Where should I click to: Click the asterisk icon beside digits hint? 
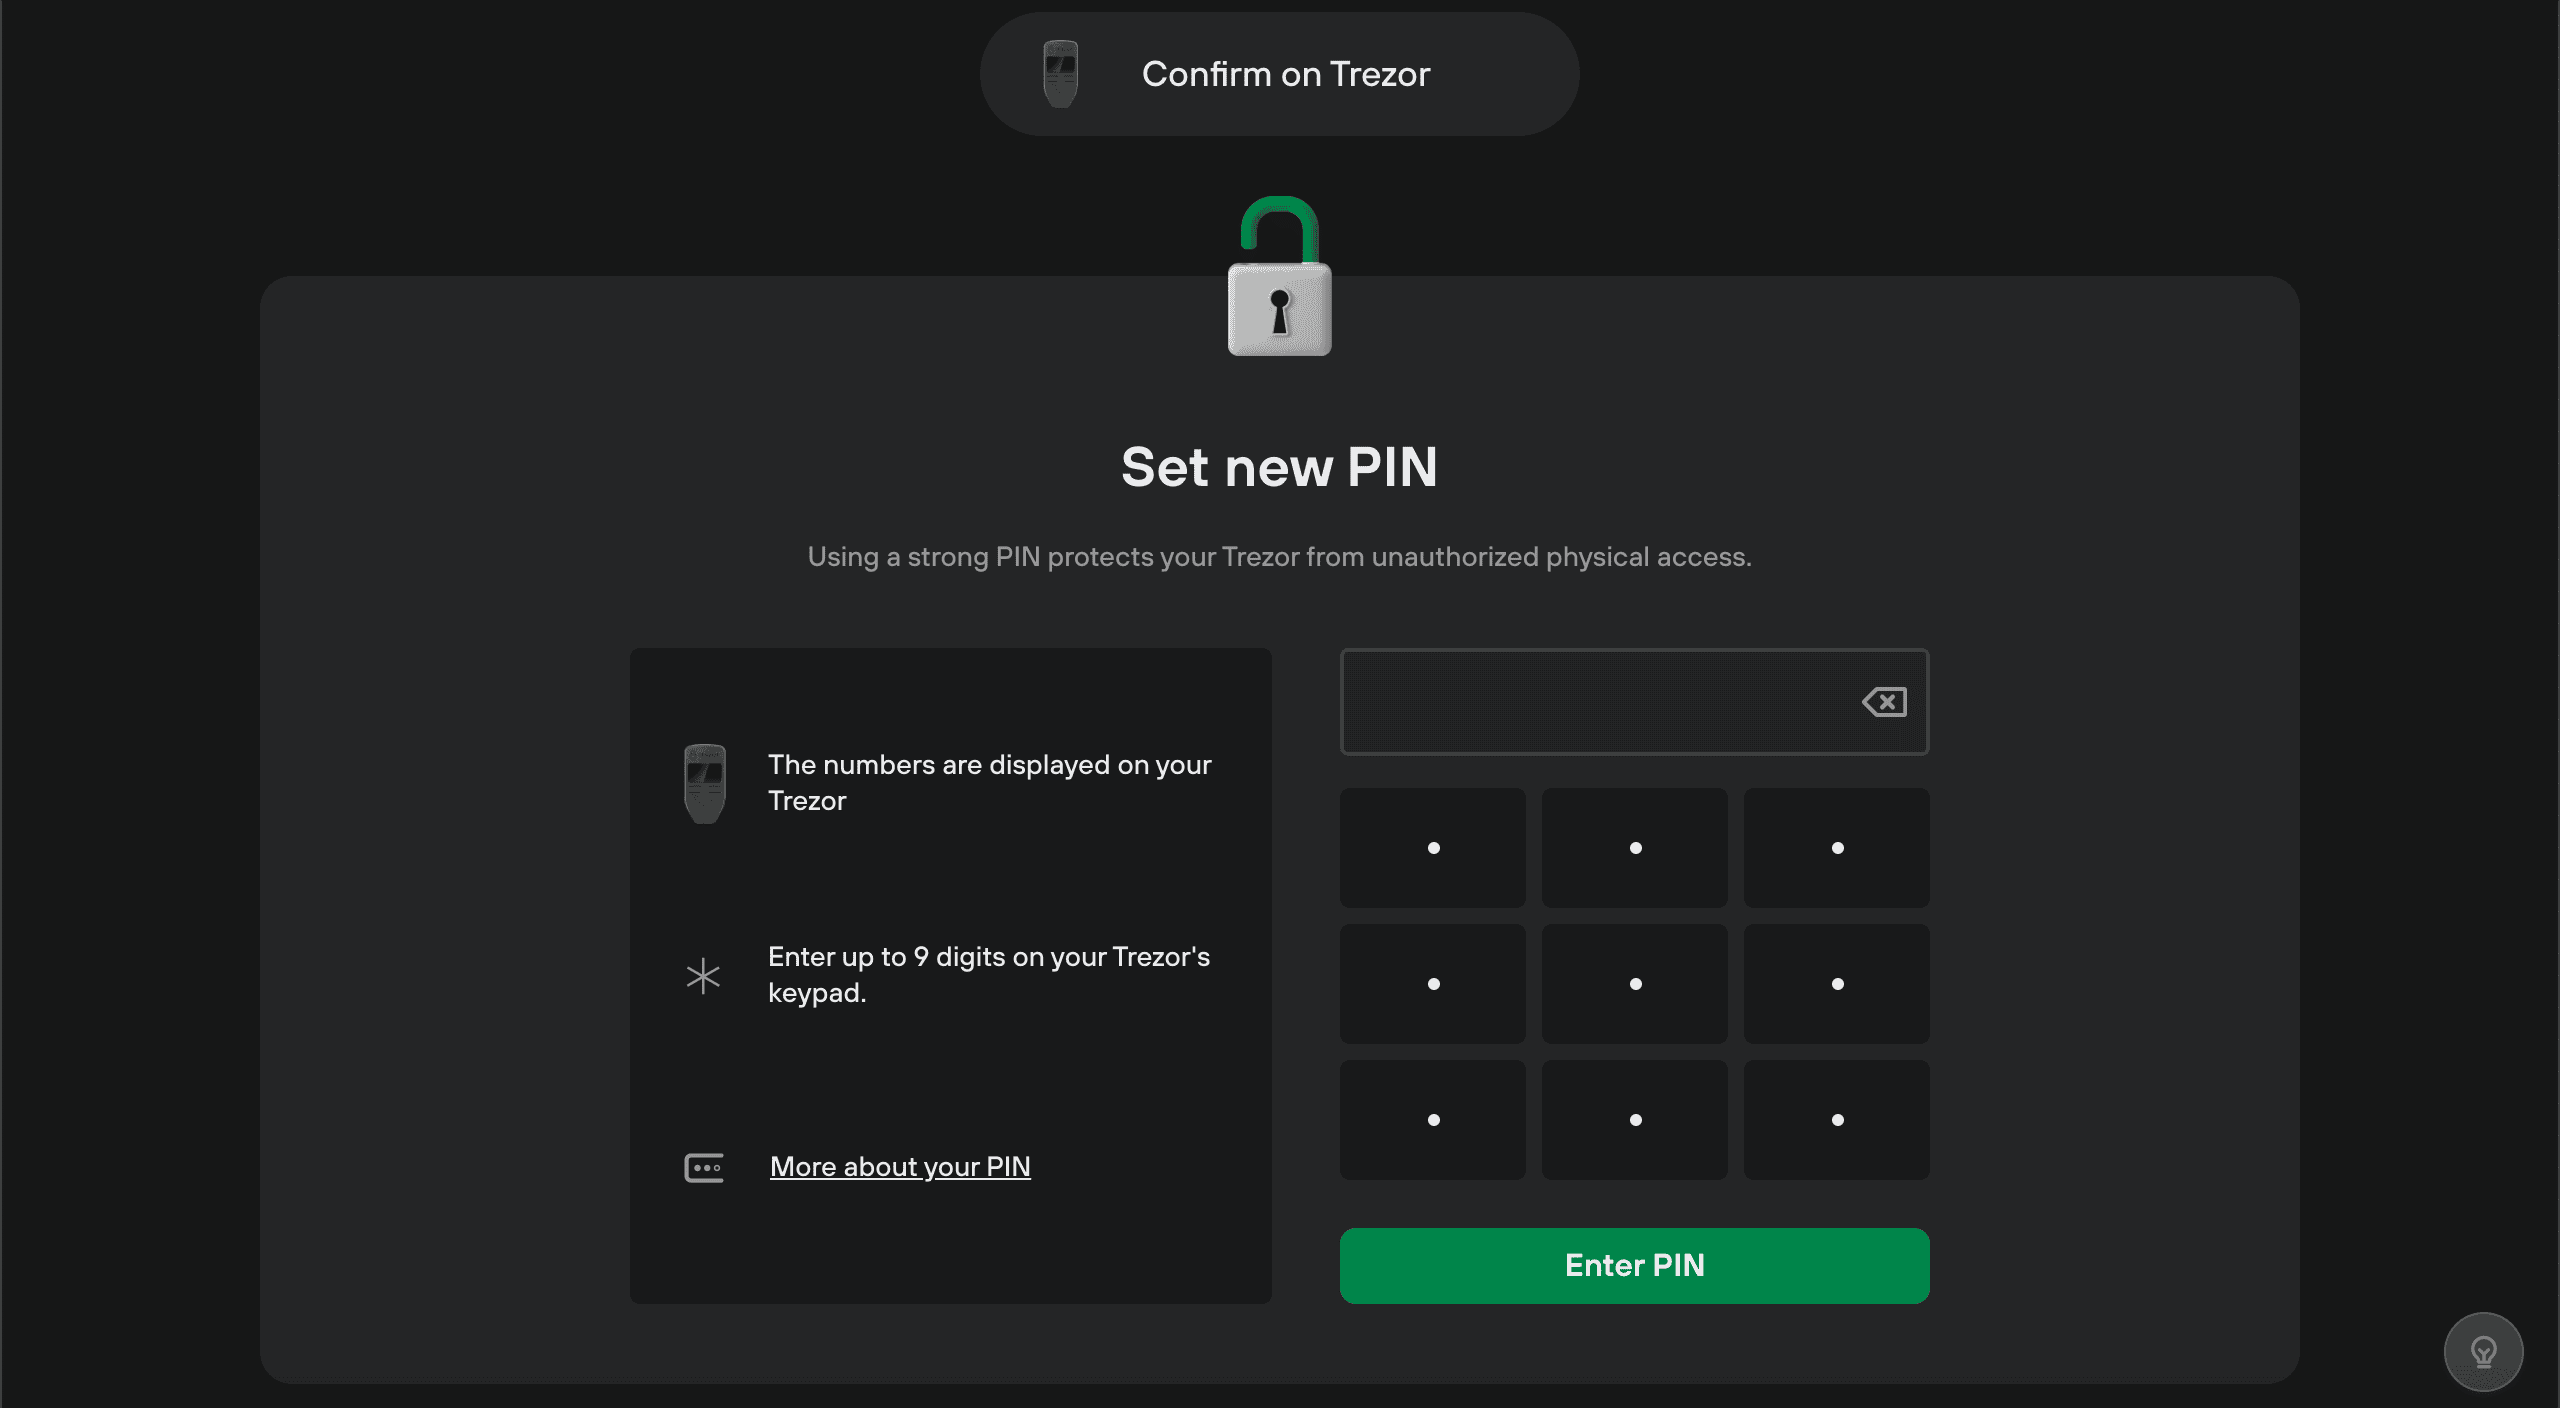coord(703,976)
